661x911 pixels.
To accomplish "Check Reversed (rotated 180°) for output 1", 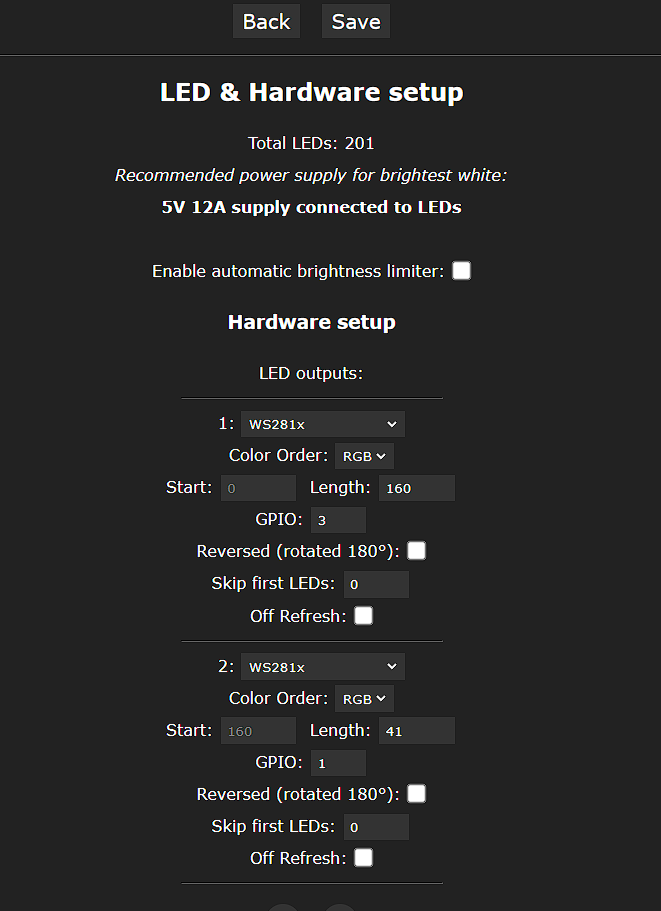I will point(416,550).
